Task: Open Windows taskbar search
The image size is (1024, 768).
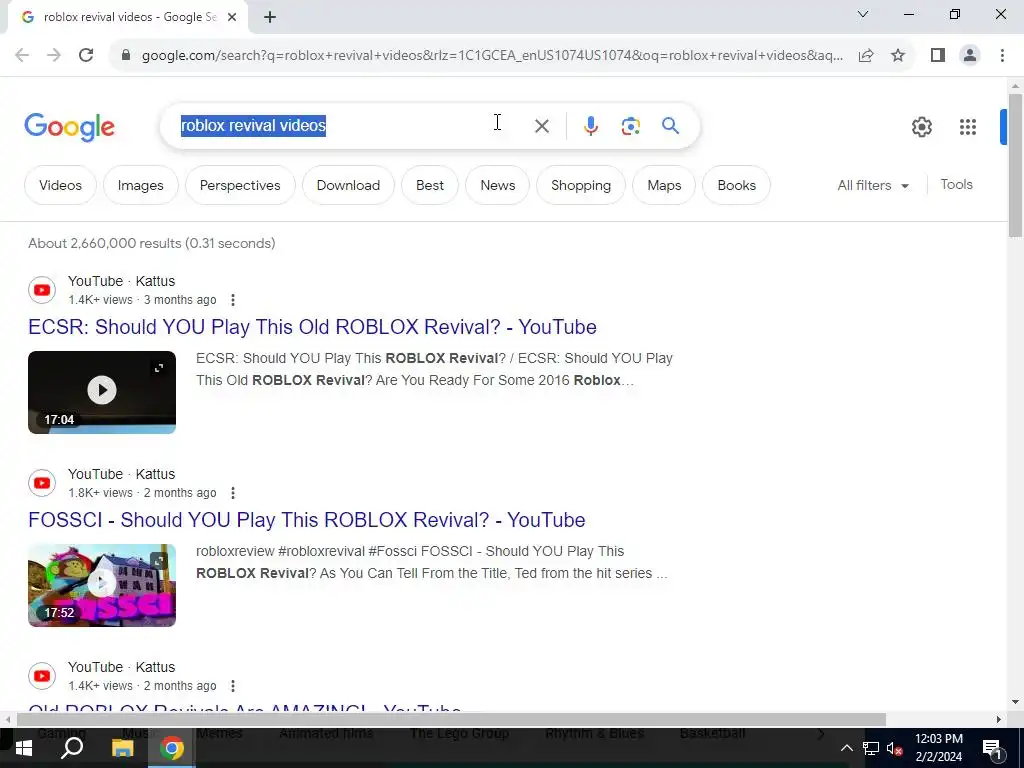Action: [x=72, y=748]
